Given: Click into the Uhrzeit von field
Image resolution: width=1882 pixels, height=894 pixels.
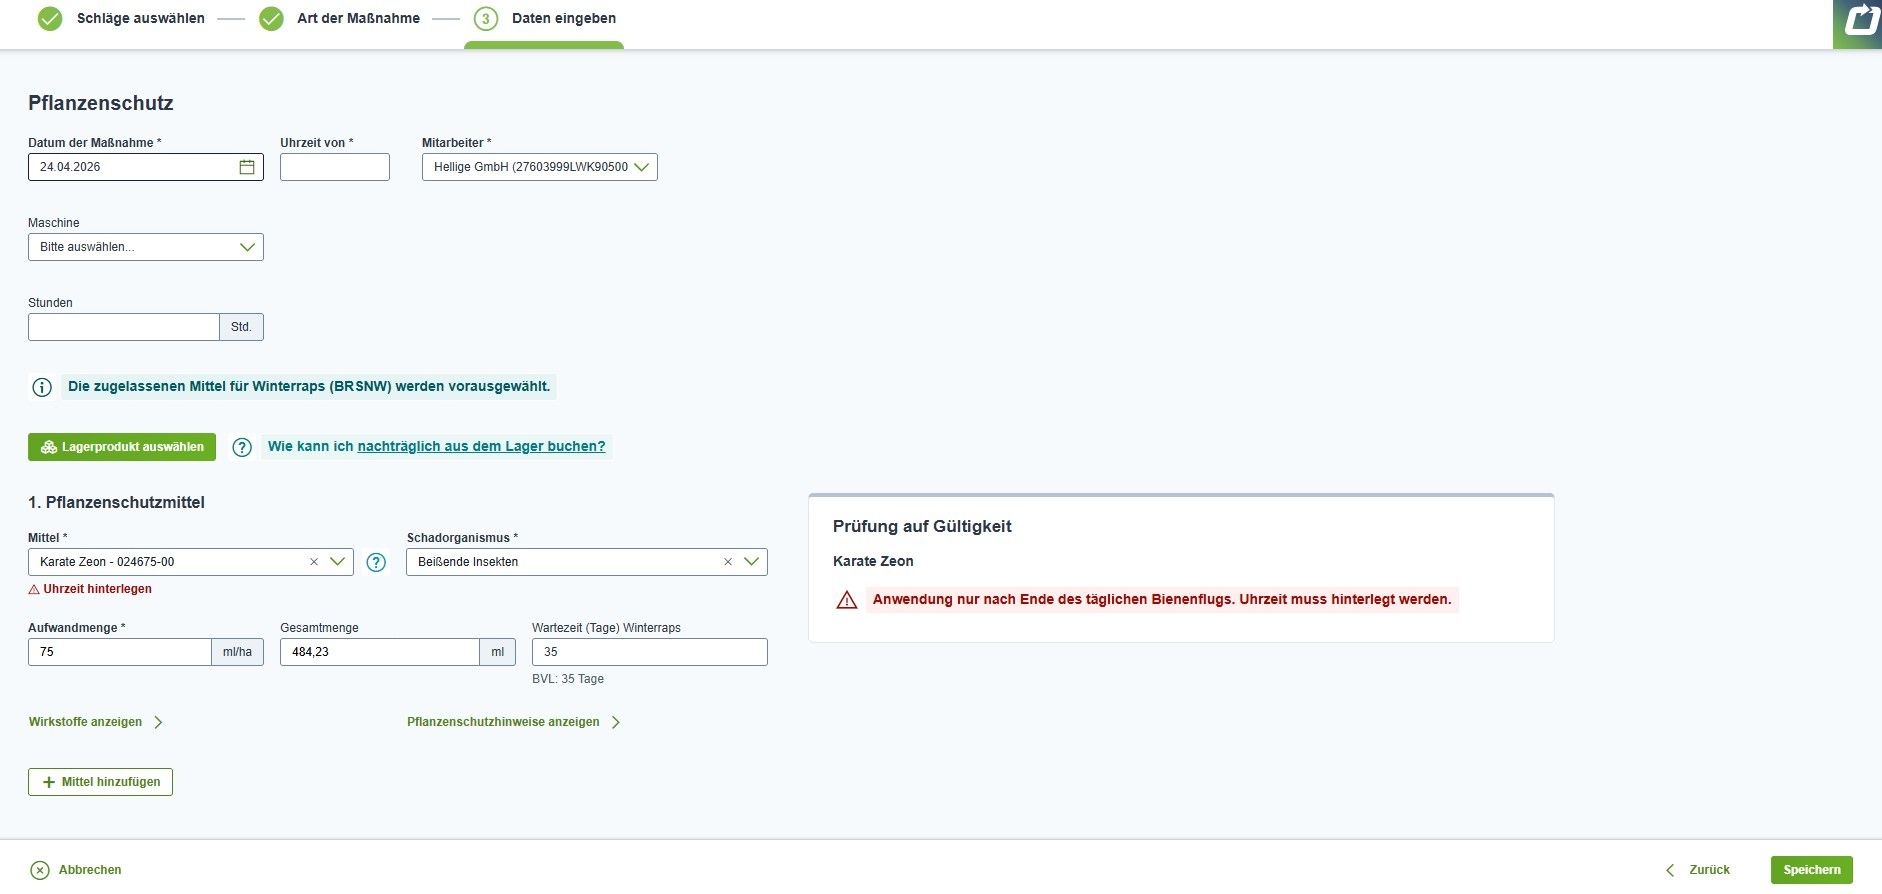Looking at the screenshot, I should pos(335,167).
